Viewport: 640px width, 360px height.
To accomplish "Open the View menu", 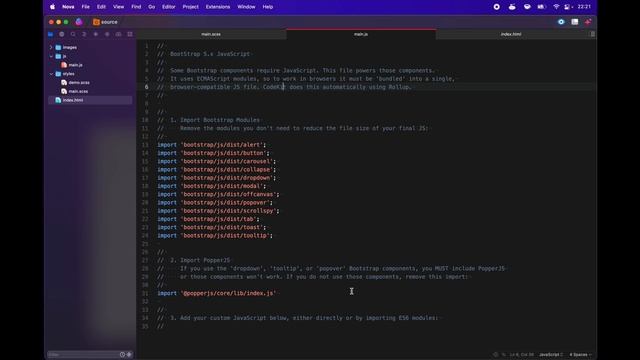I will 118,7.
